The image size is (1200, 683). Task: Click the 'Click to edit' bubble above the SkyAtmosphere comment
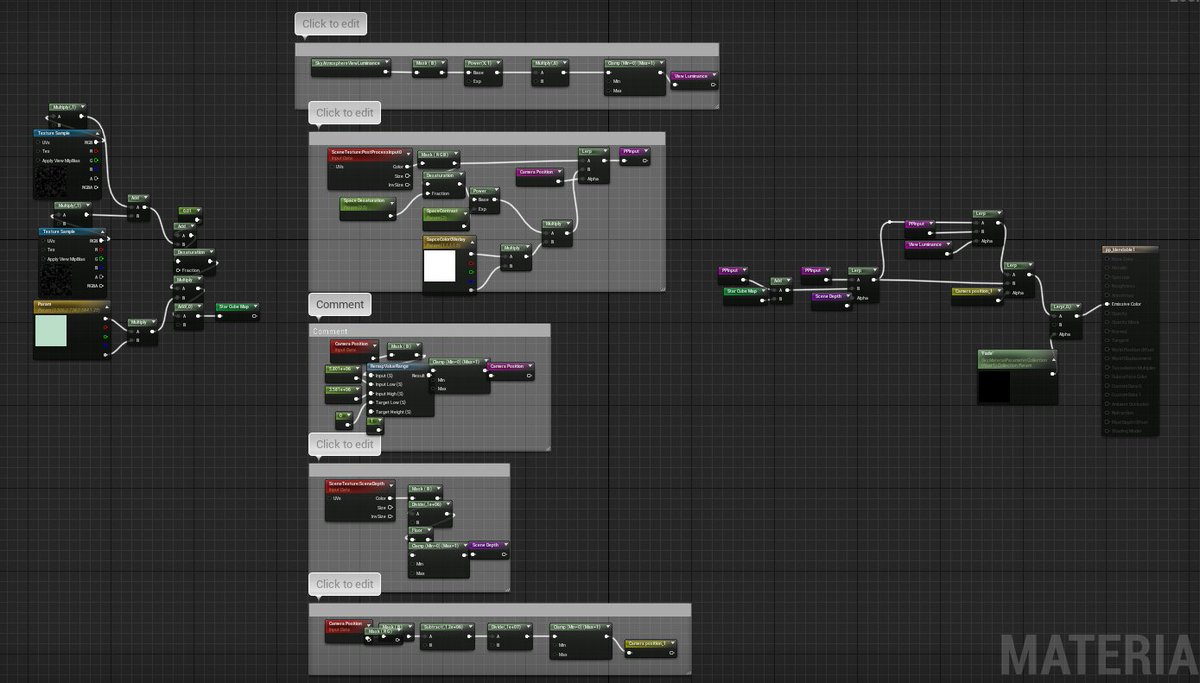click(330, 23)
